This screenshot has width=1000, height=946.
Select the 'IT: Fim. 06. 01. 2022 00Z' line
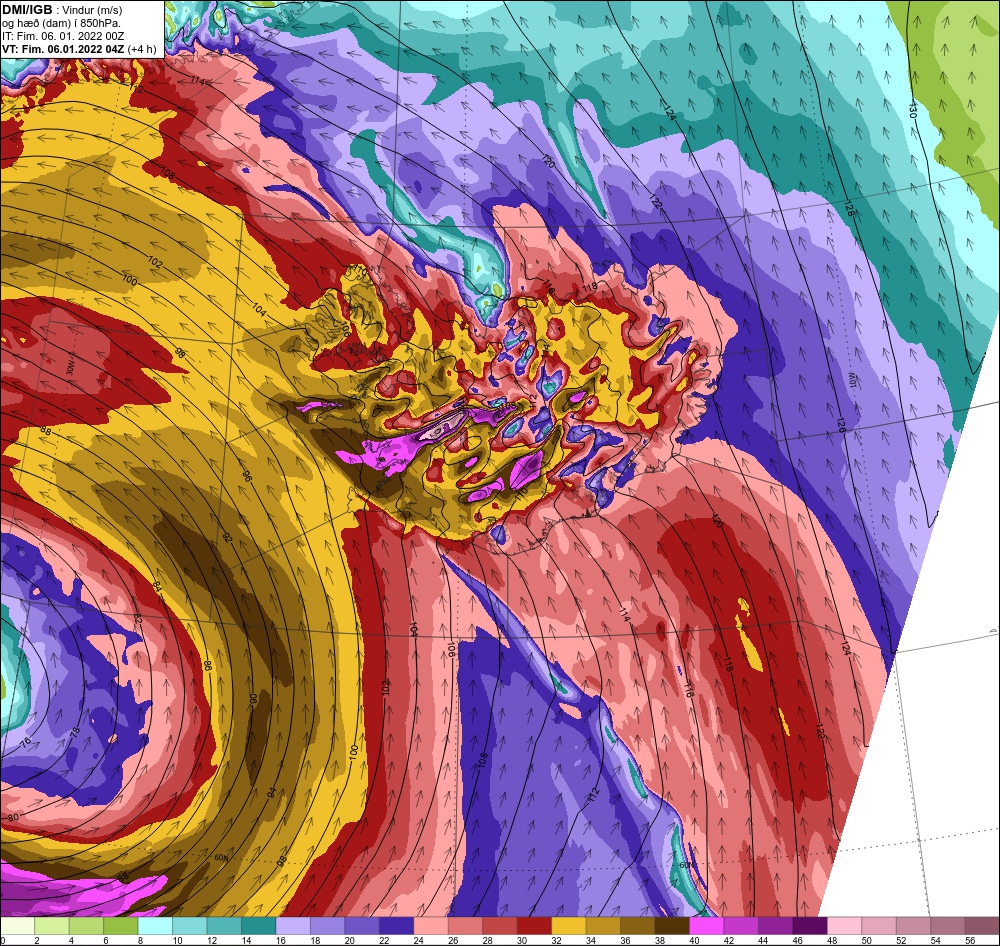(62, 36)
